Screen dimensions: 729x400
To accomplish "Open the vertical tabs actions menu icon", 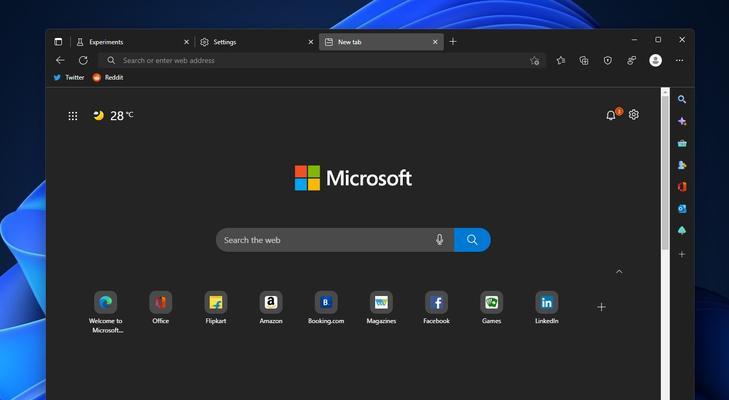I will pyautogui.click(x=58, y=42).
